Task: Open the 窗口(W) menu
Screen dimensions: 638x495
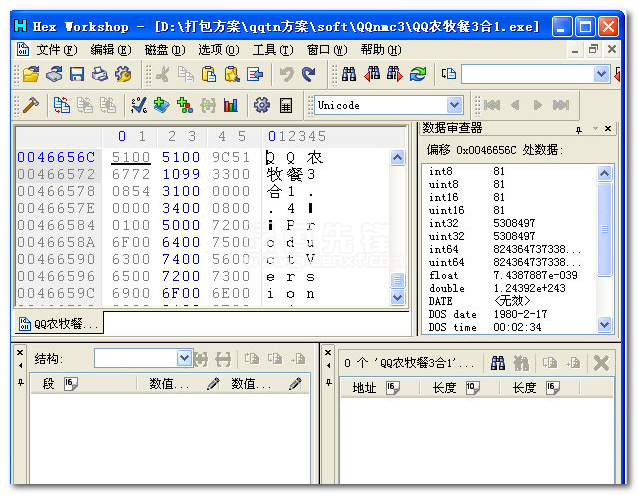Action: [327, 50]
